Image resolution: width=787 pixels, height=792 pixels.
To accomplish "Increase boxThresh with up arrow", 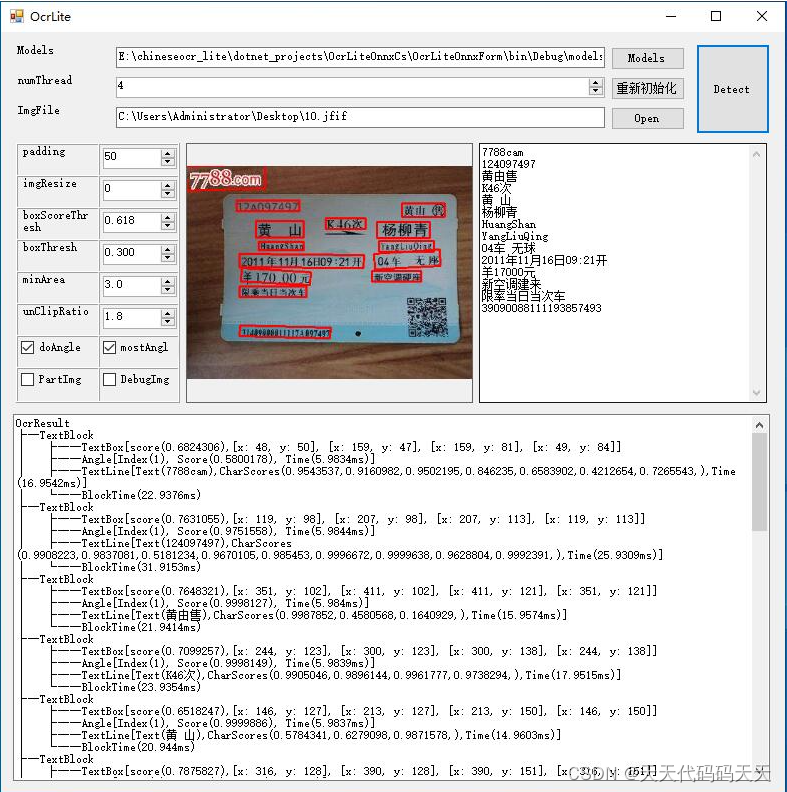I will point(168,249).
